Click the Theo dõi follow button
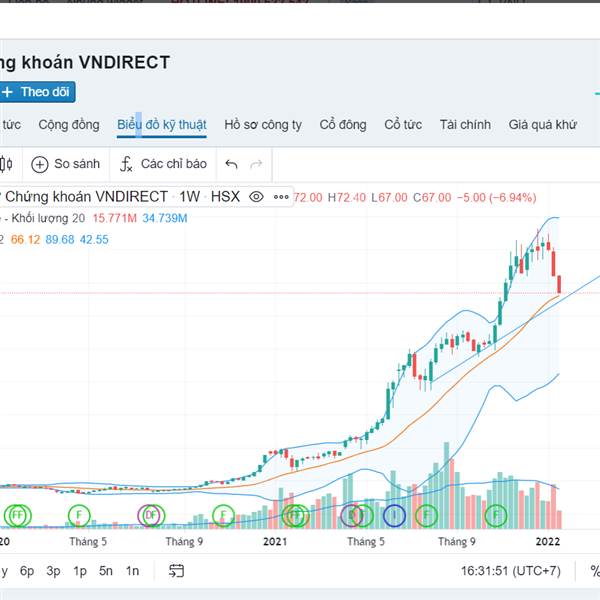 pyautogui.click(x=37, y=92)
